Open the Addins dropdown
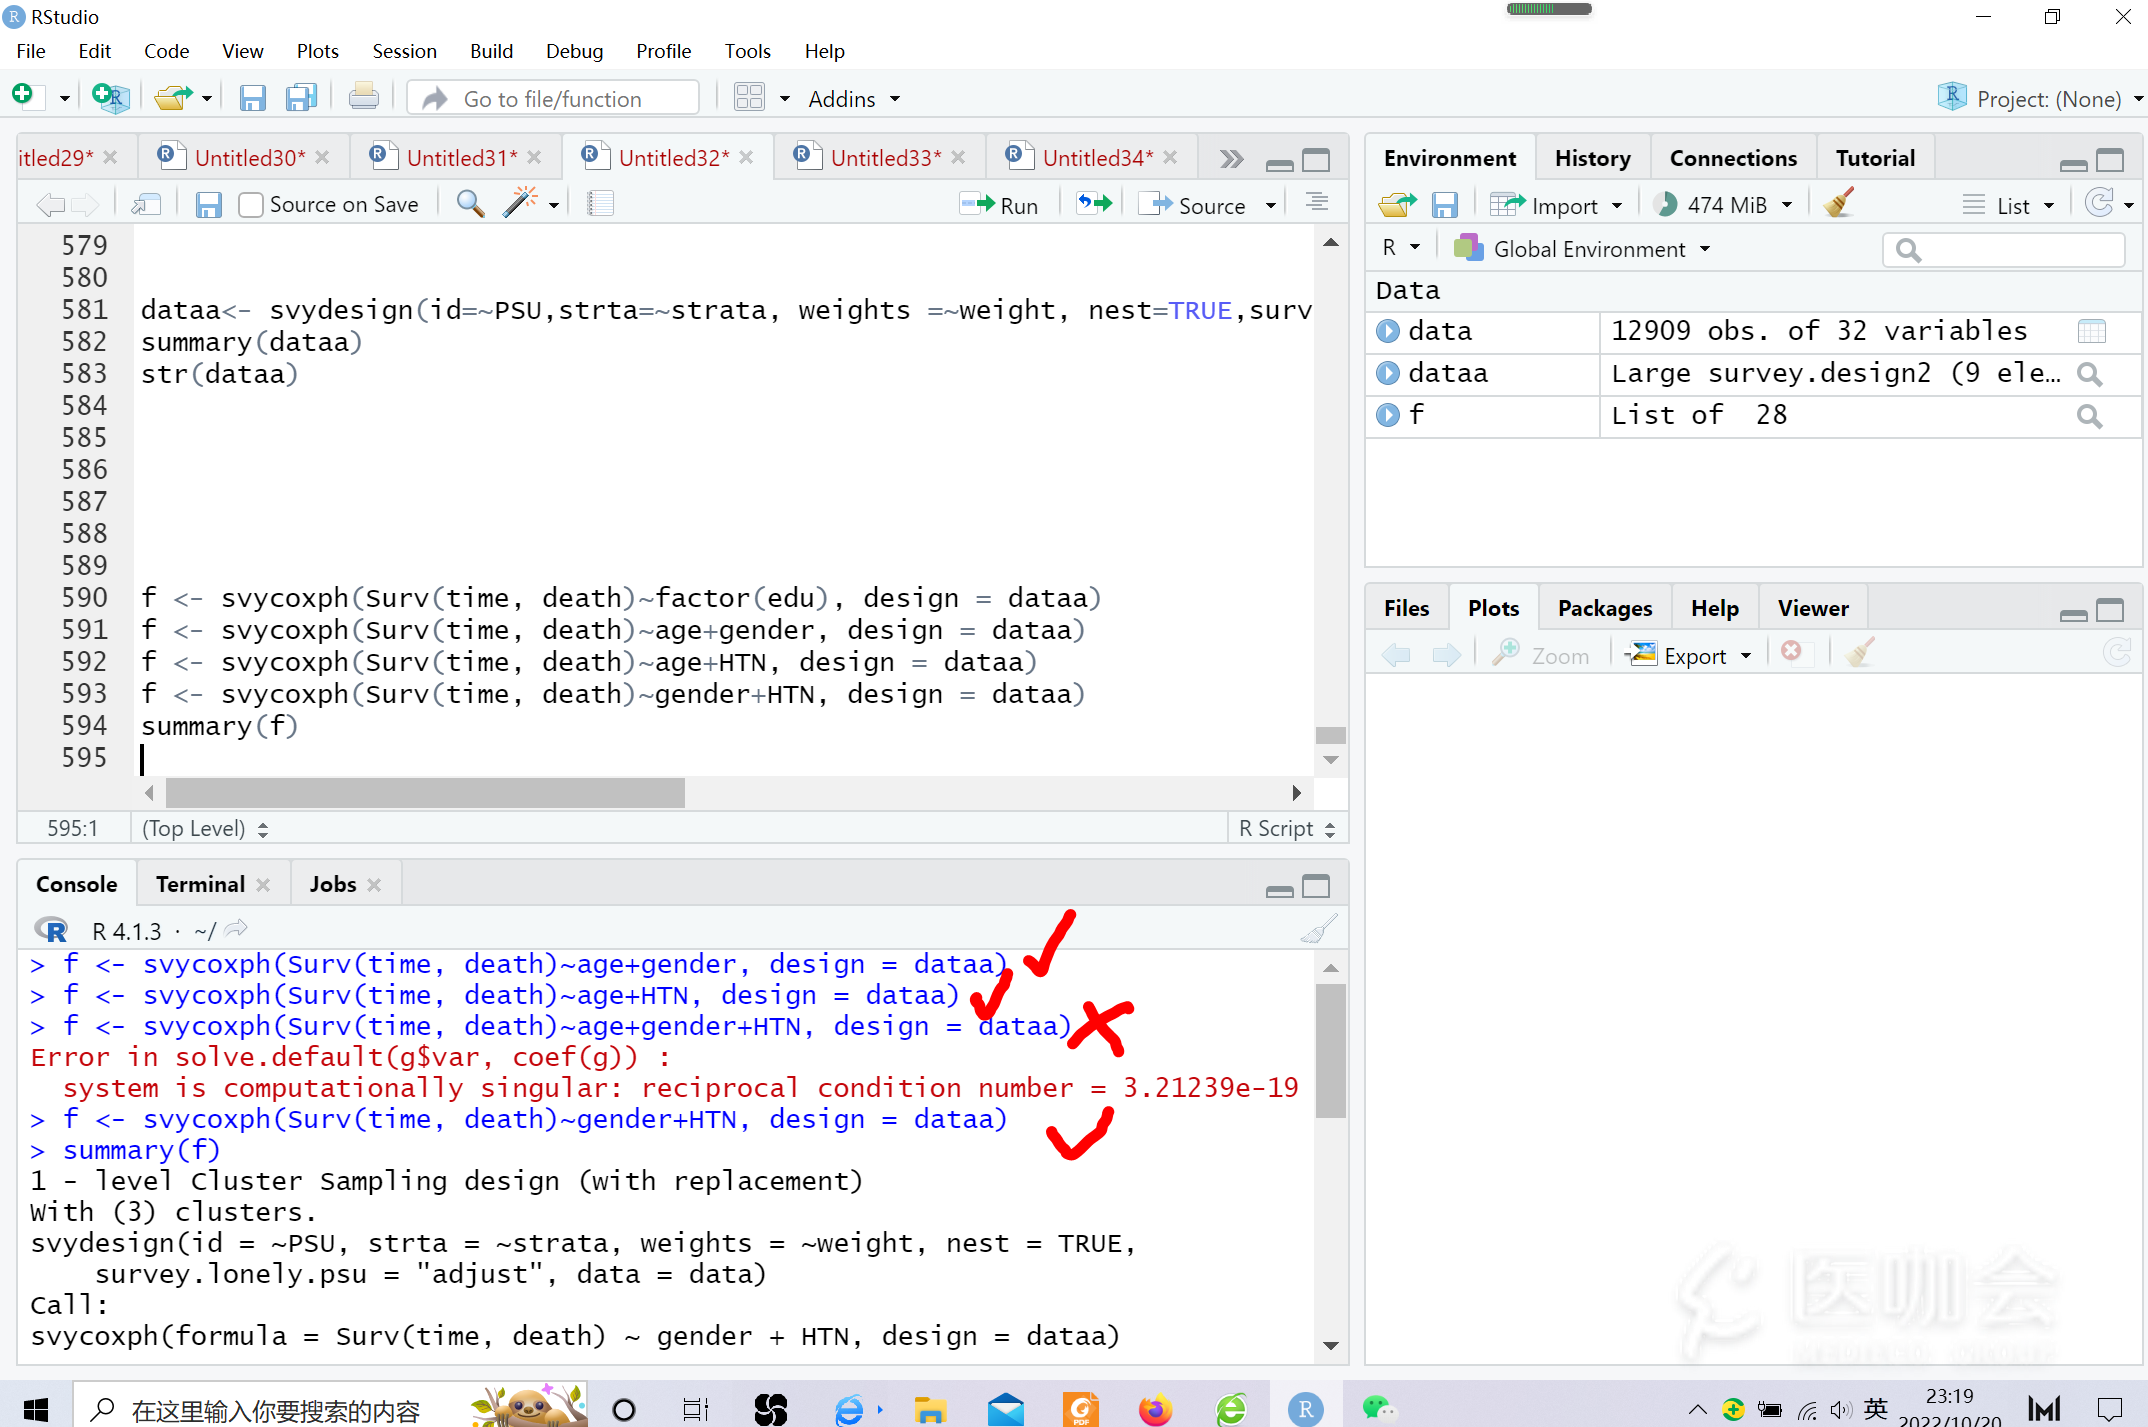The width and height of the screenshot is (2148, 1427). point(854,99)
